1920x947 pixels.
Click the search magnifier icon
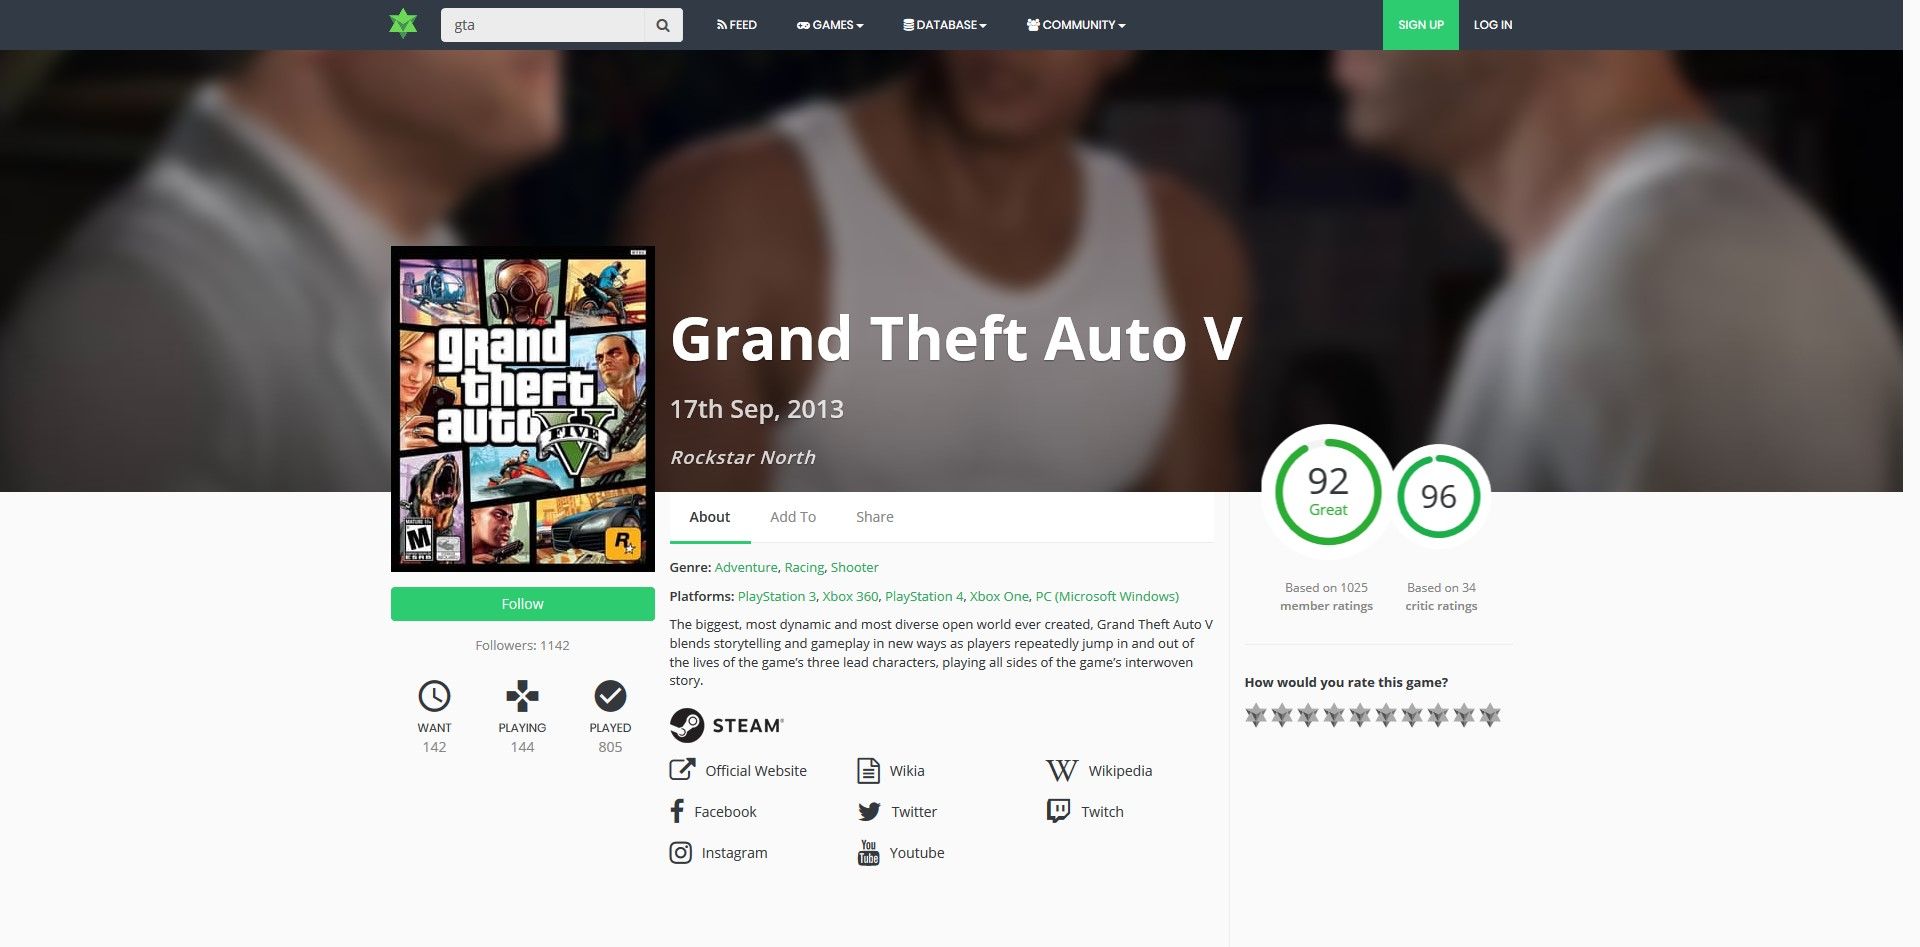click(663, 25)
